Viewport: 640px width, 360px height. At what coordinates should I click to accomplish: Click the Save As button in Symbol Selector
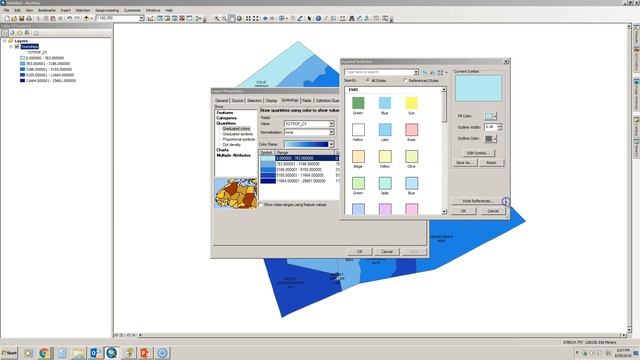pyautogui.click(x=464, y=162)
